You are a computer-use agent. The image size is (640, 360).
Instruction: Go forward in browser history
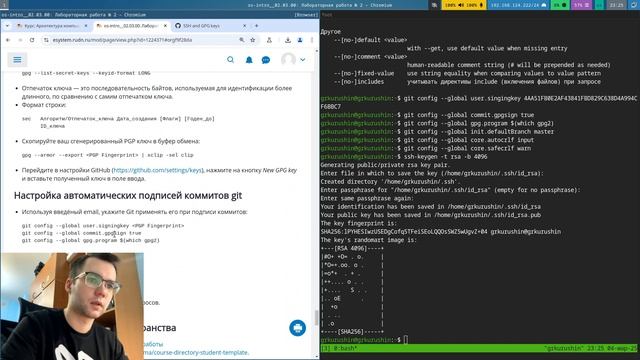(x=20, y=40)
